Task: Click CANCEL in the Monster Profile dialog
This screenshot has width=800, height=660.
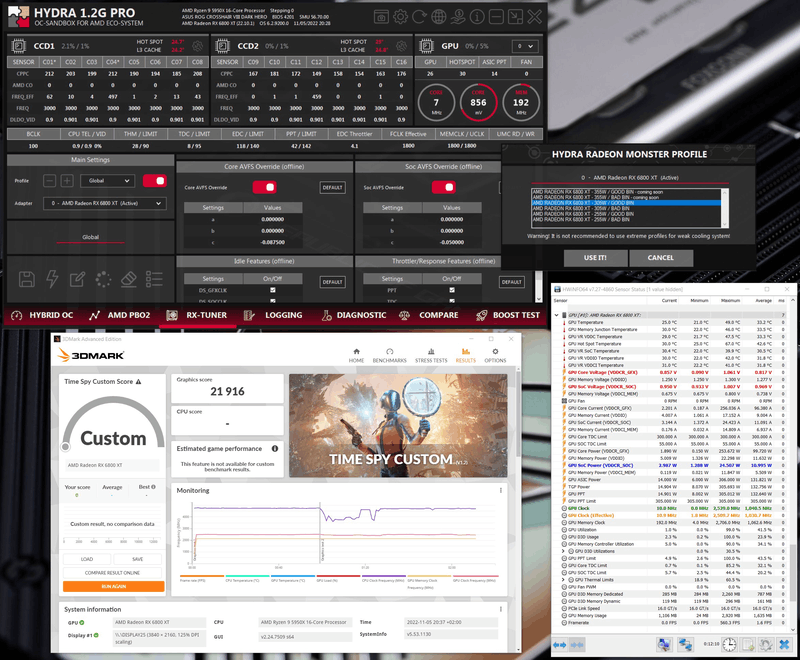Action: click(661, 258)
